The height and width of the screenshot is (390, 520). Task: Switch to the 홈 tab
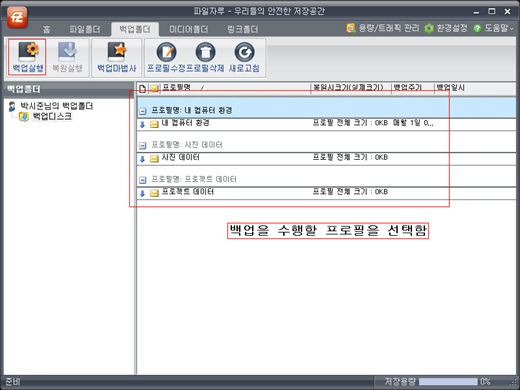coord(47,29)
